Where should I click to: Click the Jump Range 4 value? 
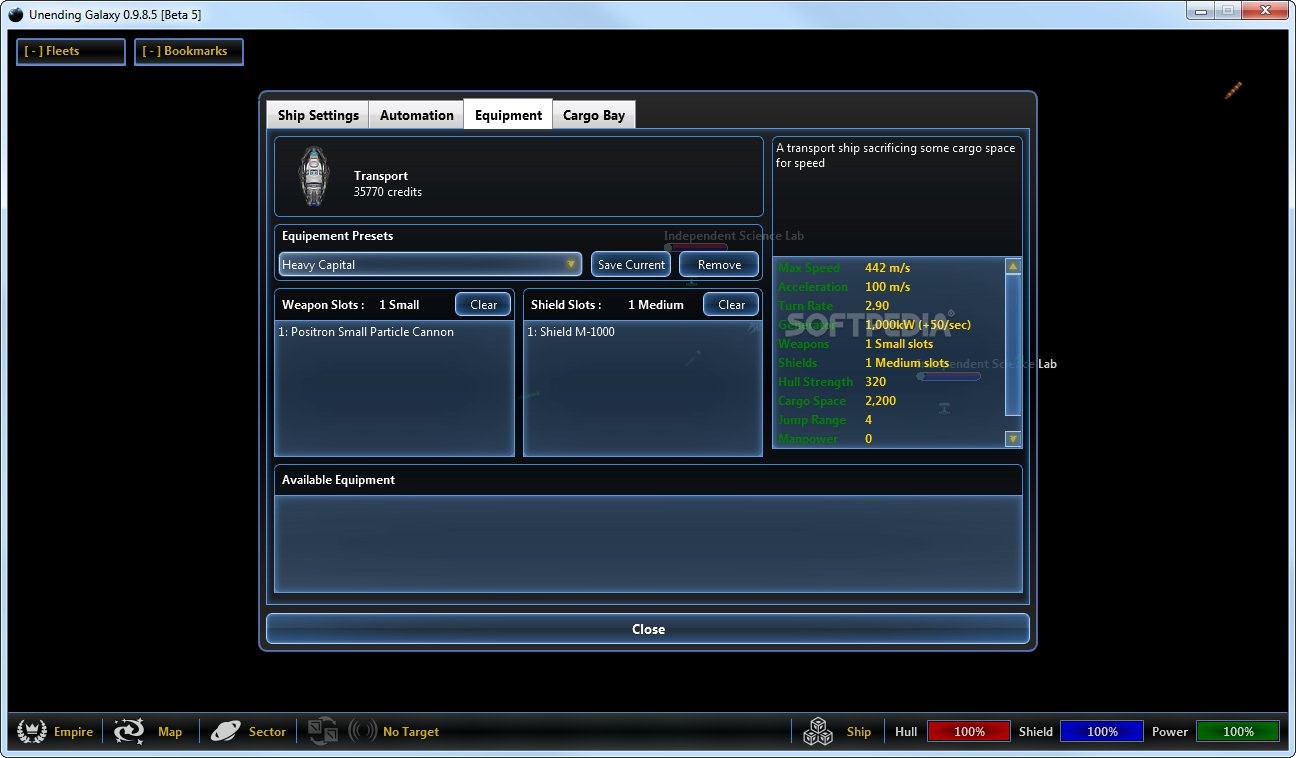(x=868, y=420)
